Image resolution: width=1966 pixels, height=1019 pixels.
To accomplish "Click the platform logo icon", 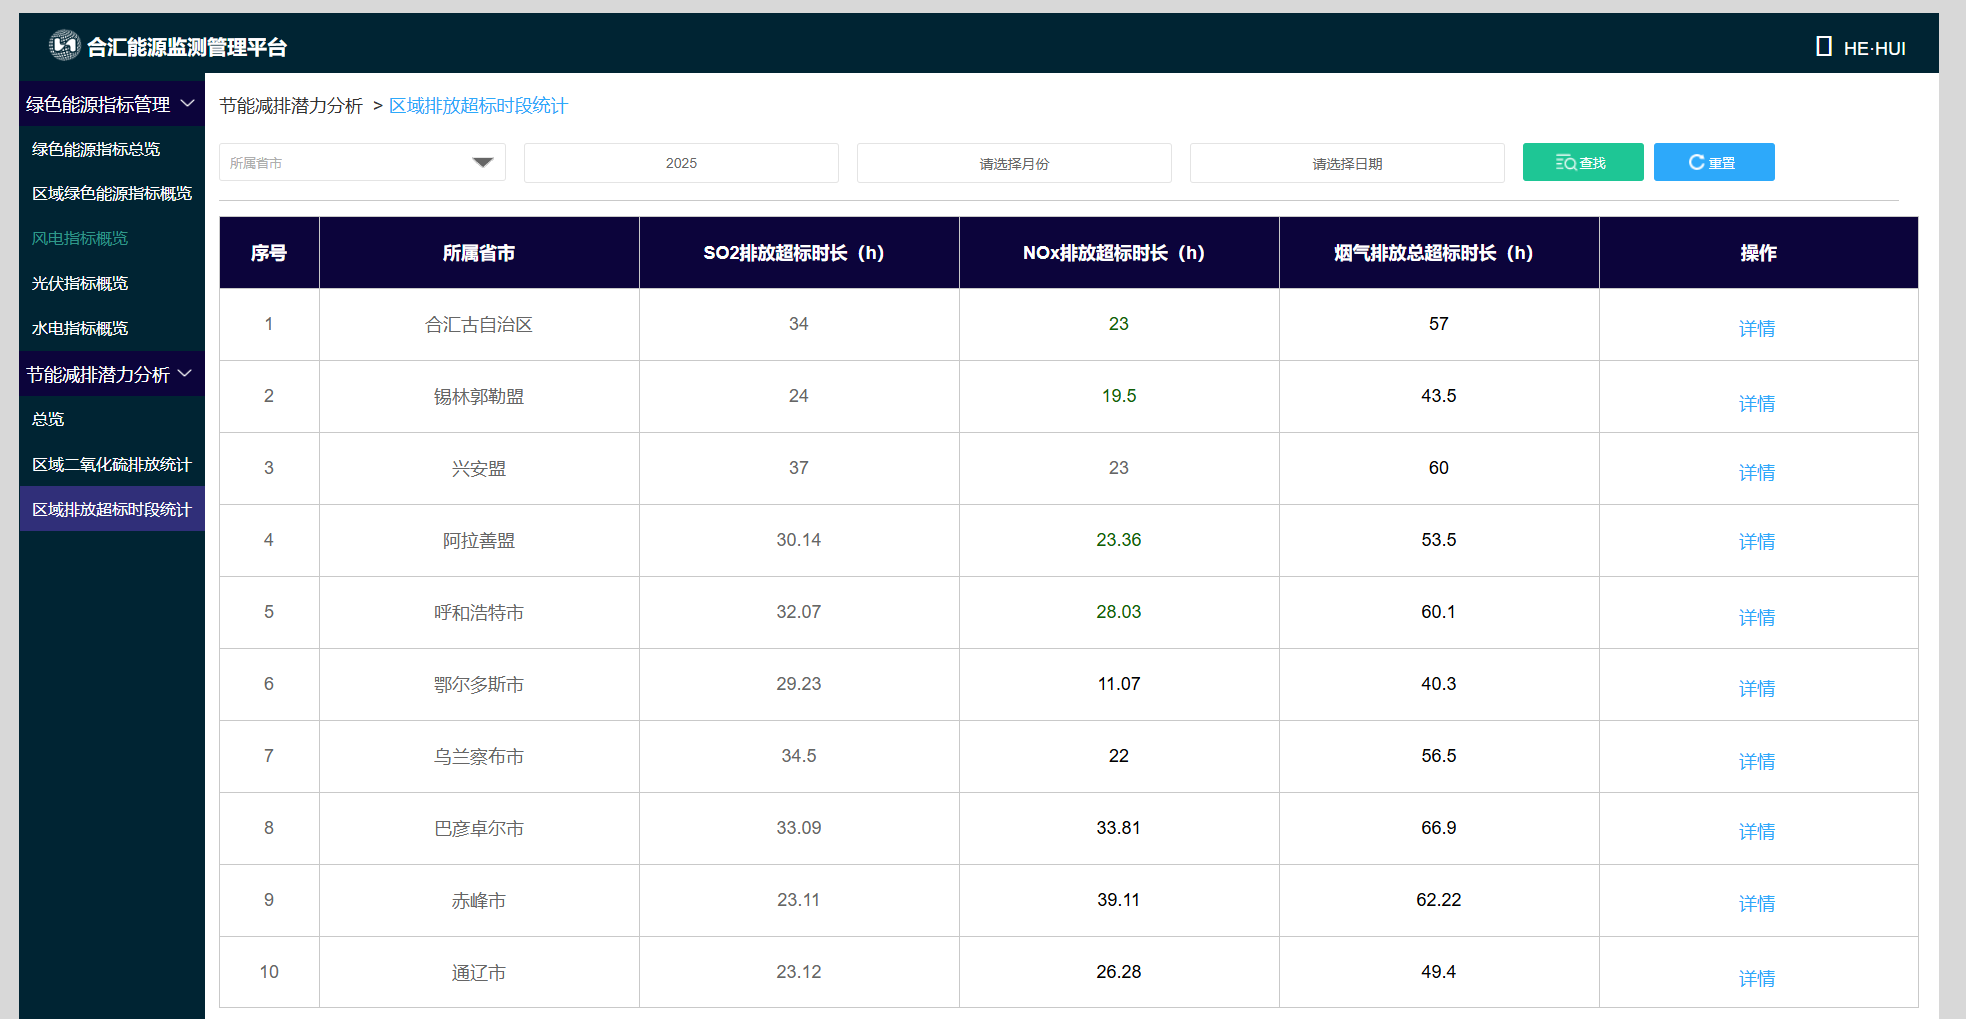I will click(x=65, y=45).
